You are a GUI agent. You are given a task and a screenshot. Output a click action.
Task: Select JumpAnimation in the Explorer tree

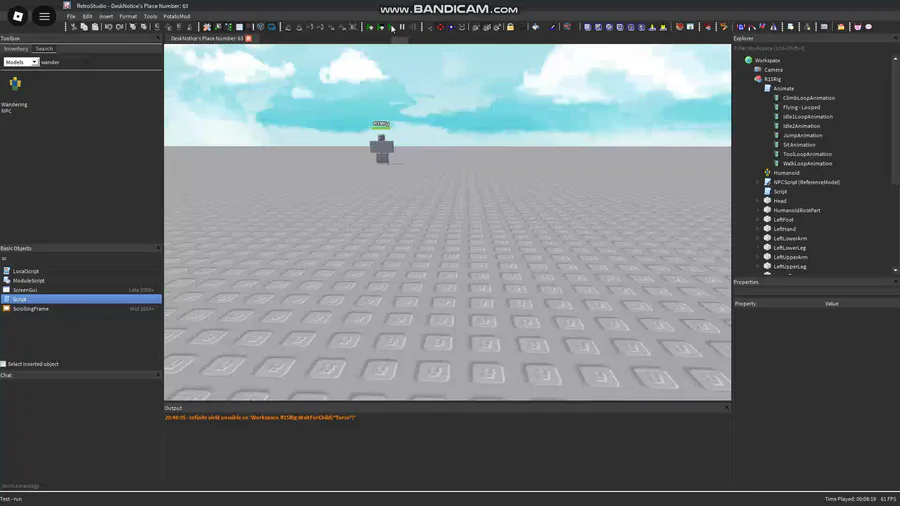[802, 135]
